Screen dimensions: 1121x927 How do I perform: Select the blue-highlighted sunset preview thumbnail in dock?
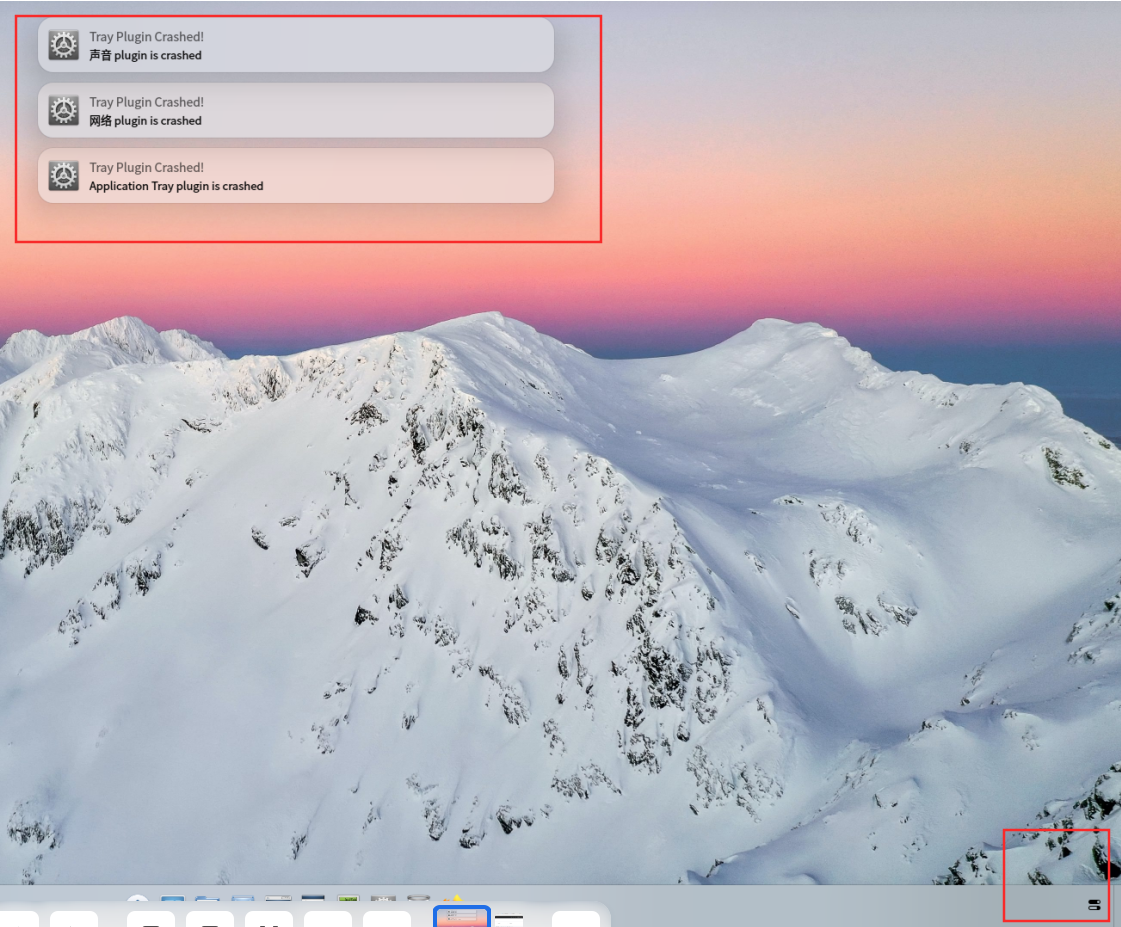tap(461, 916)
